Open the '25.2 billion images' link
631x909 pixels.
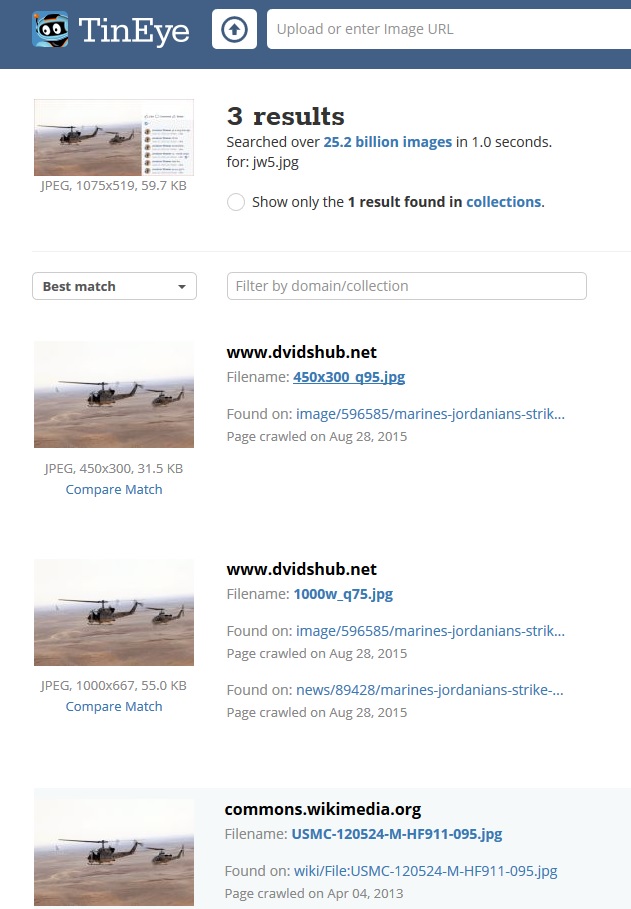pyautogui.click(x=387, y=142)
